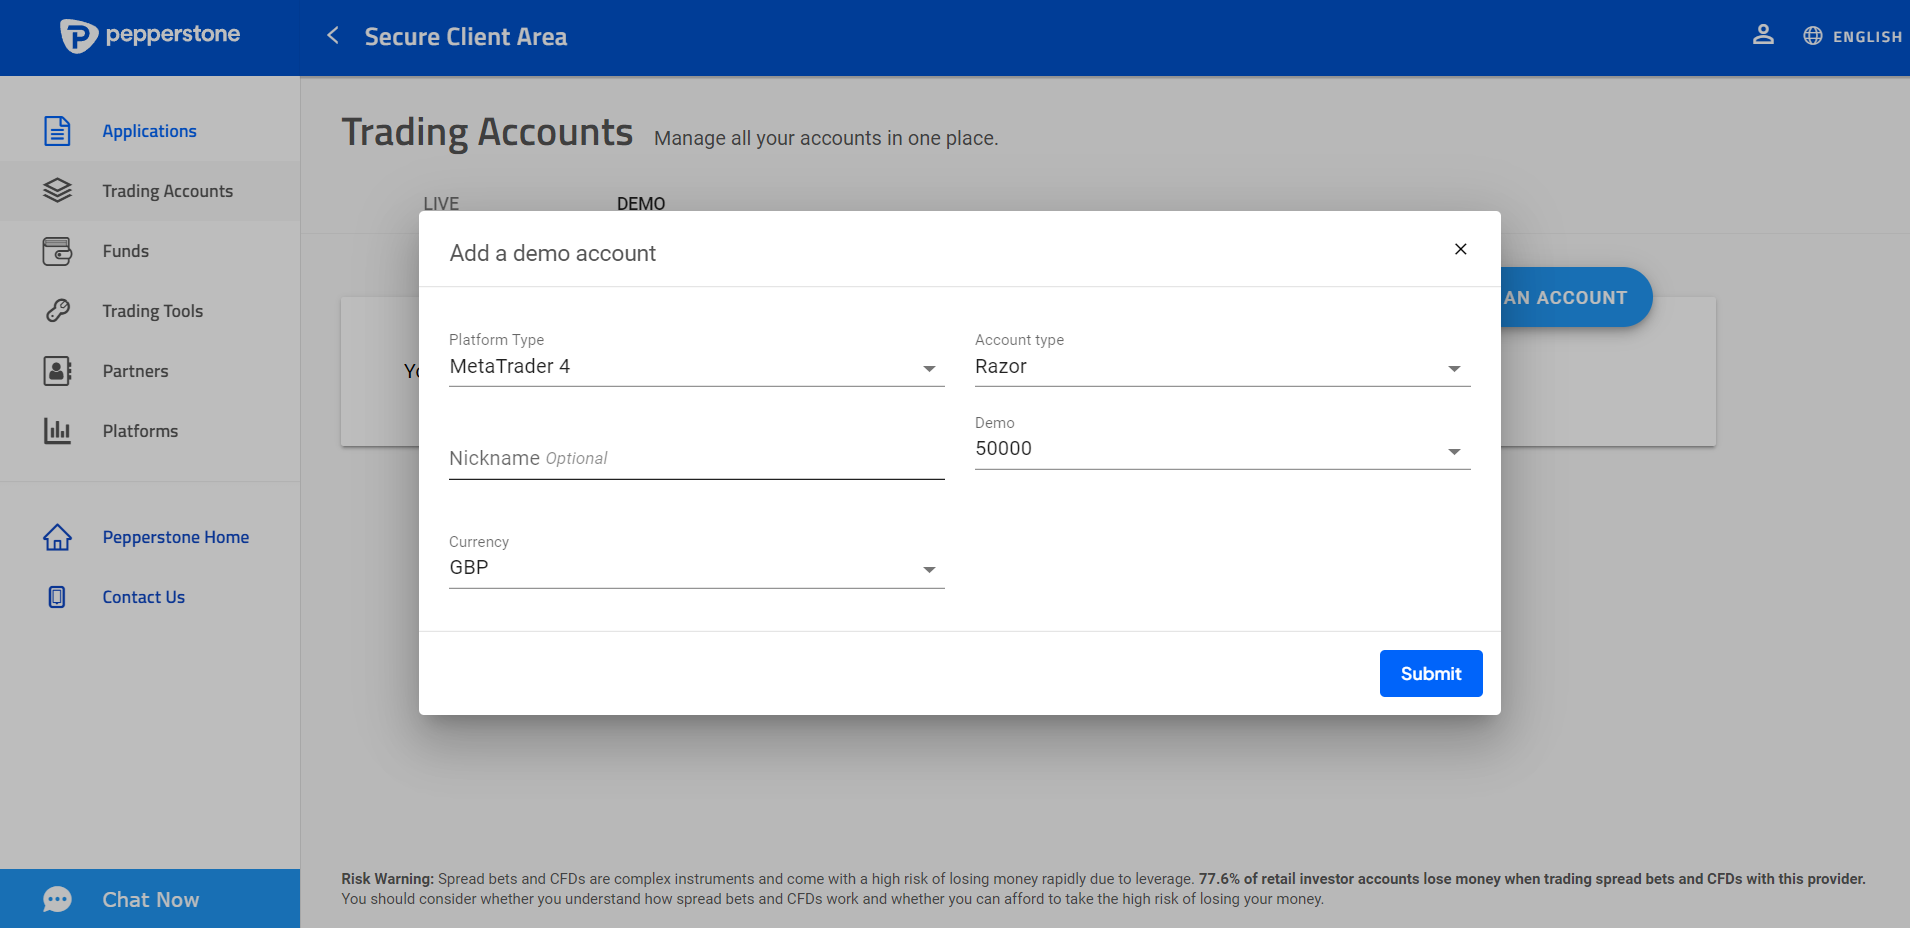Click the GBP dropdown arrow
The height and width of the screenshot is (928, 1910).
coord(929,570)
